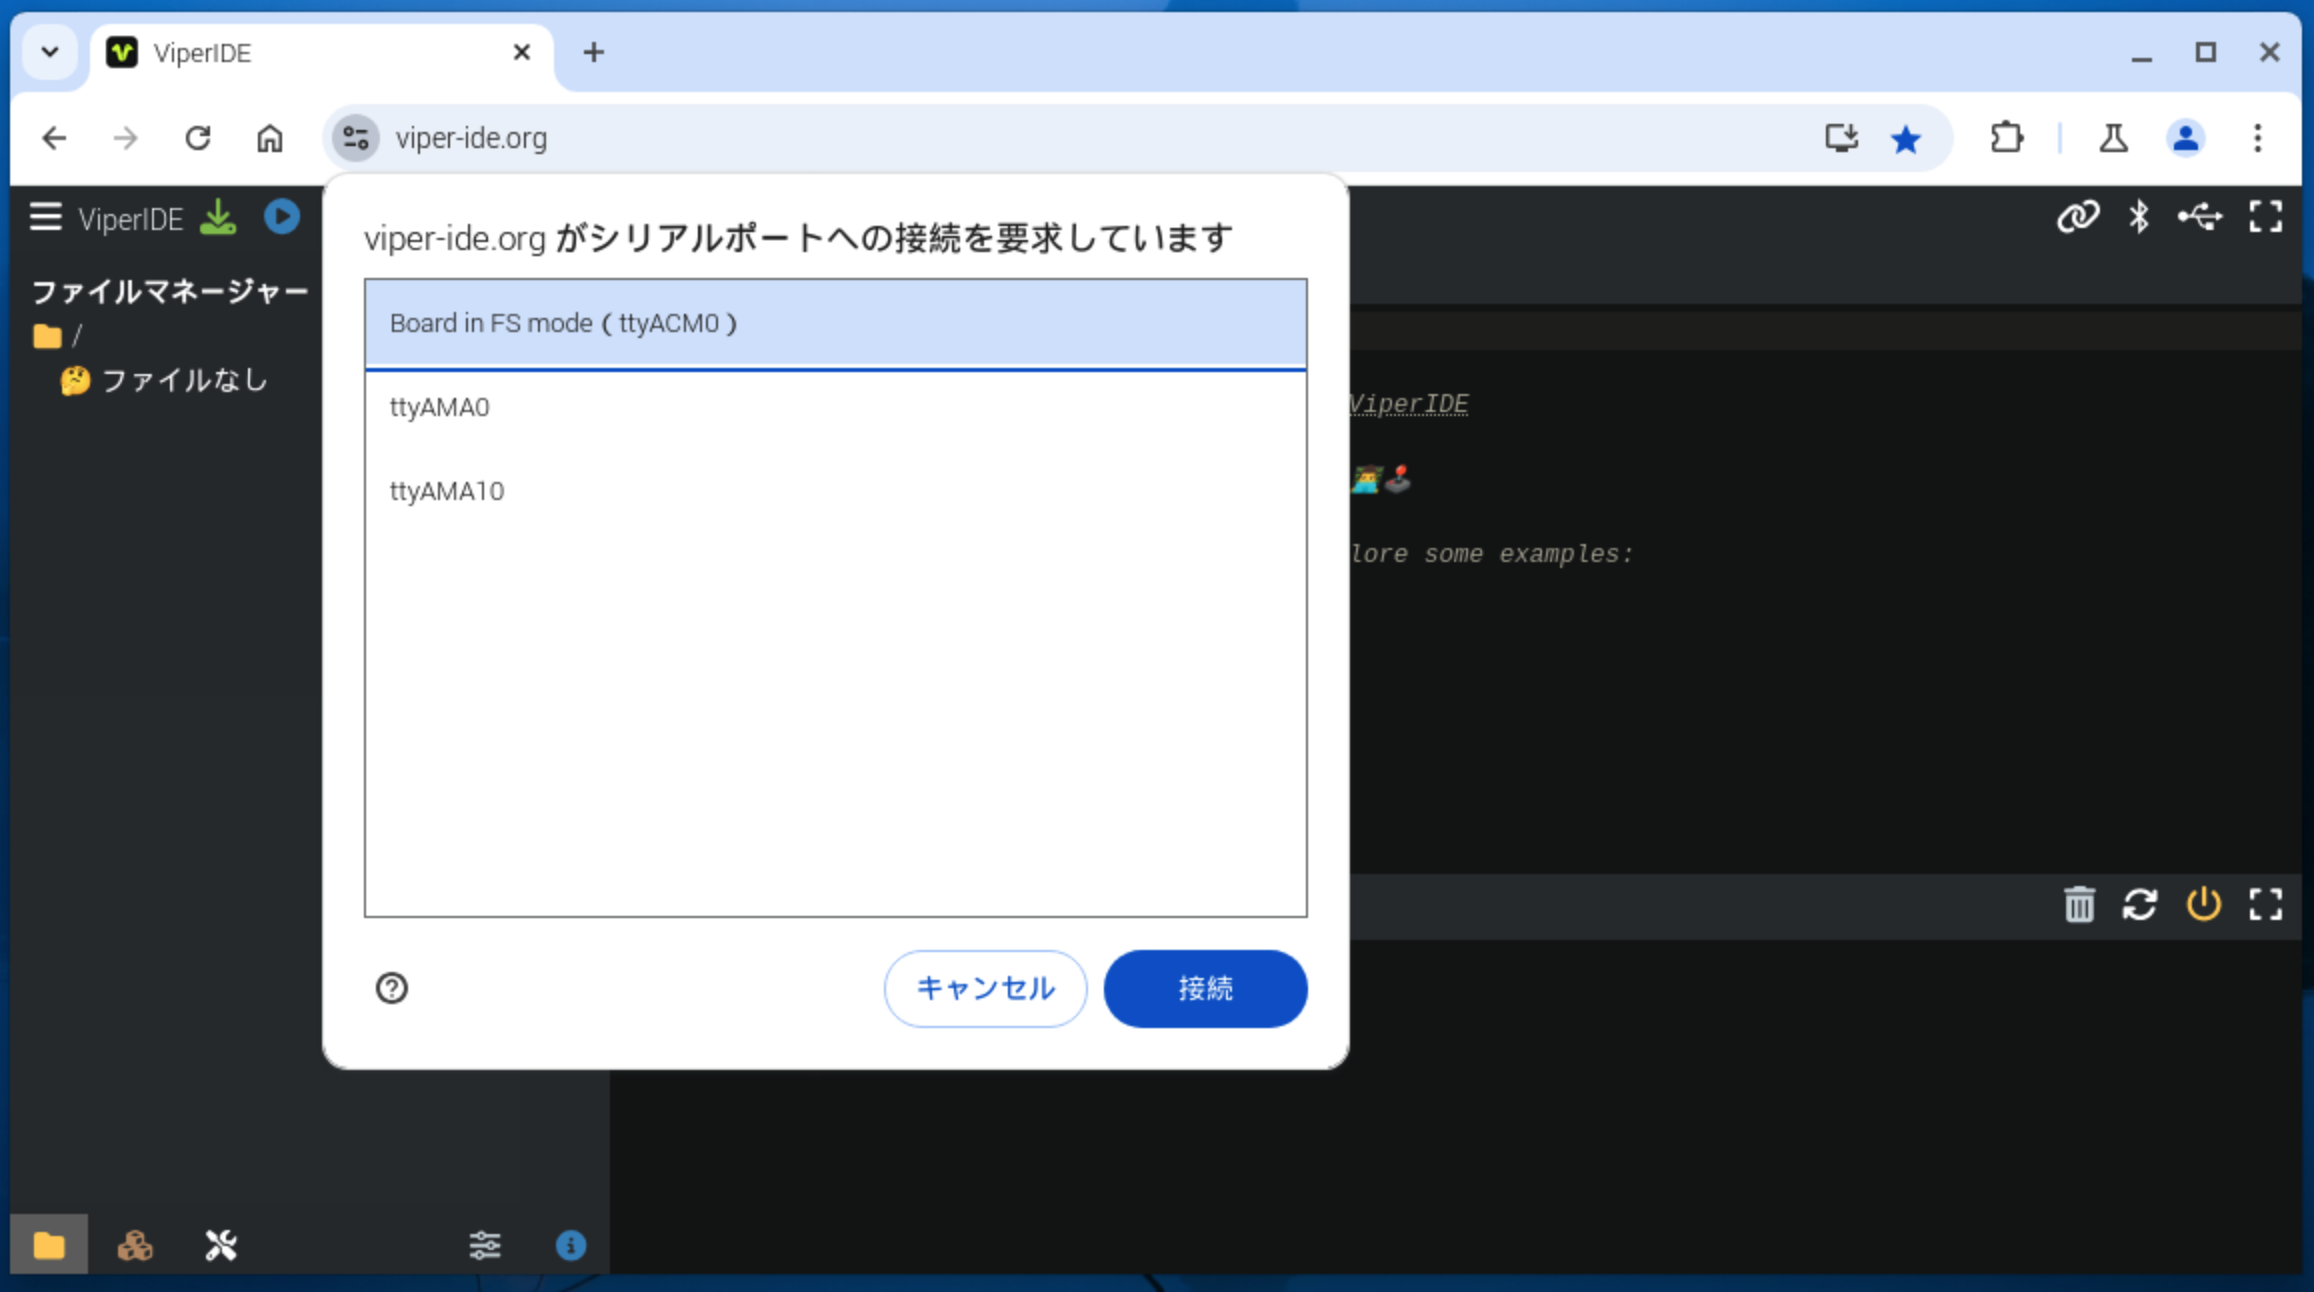Reset the device with power icon
The height and width of the screenshot is (1292, 2314).
point(2203,905)
